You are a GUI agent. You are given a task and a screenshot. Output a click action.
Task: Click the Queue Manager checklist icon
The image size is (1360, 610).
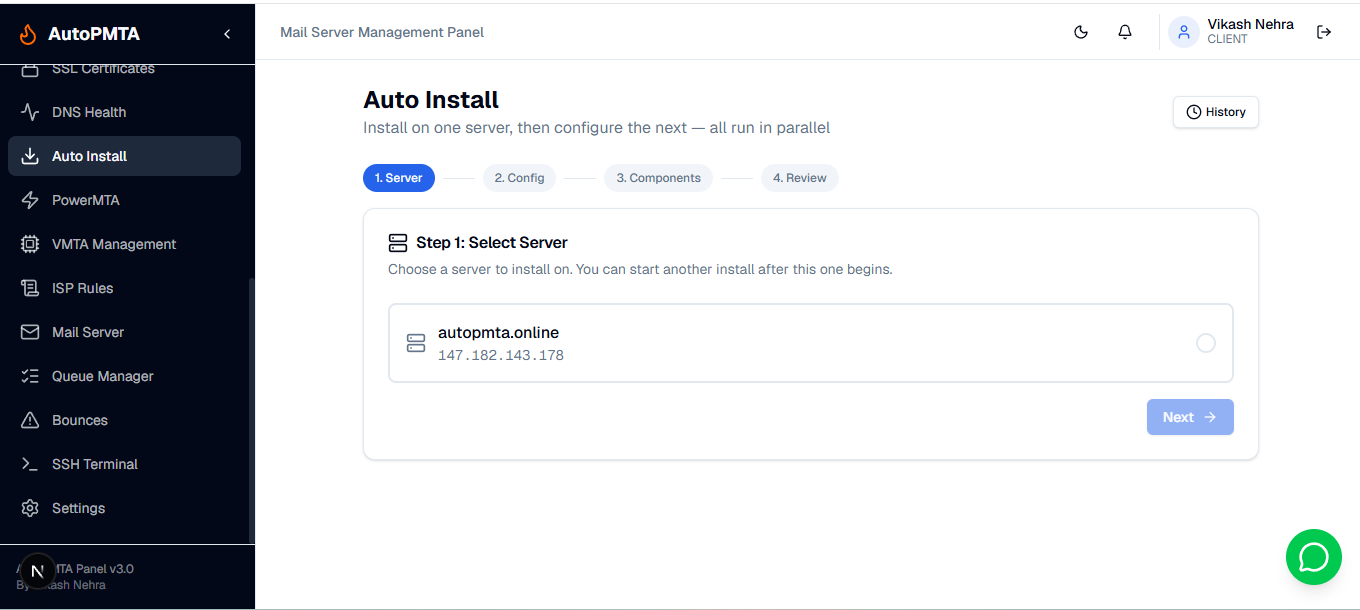(30, 376)
